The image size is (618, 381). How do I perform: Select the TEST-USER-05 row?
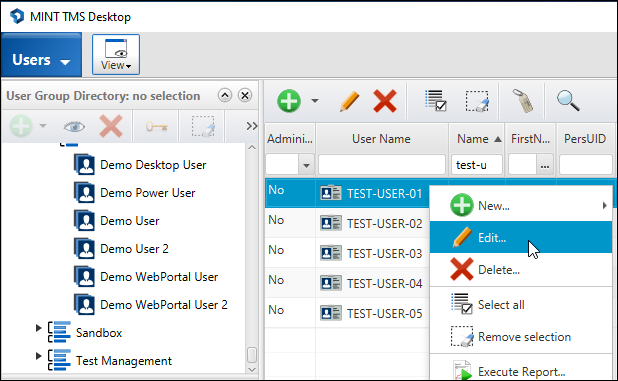point(347,313)
